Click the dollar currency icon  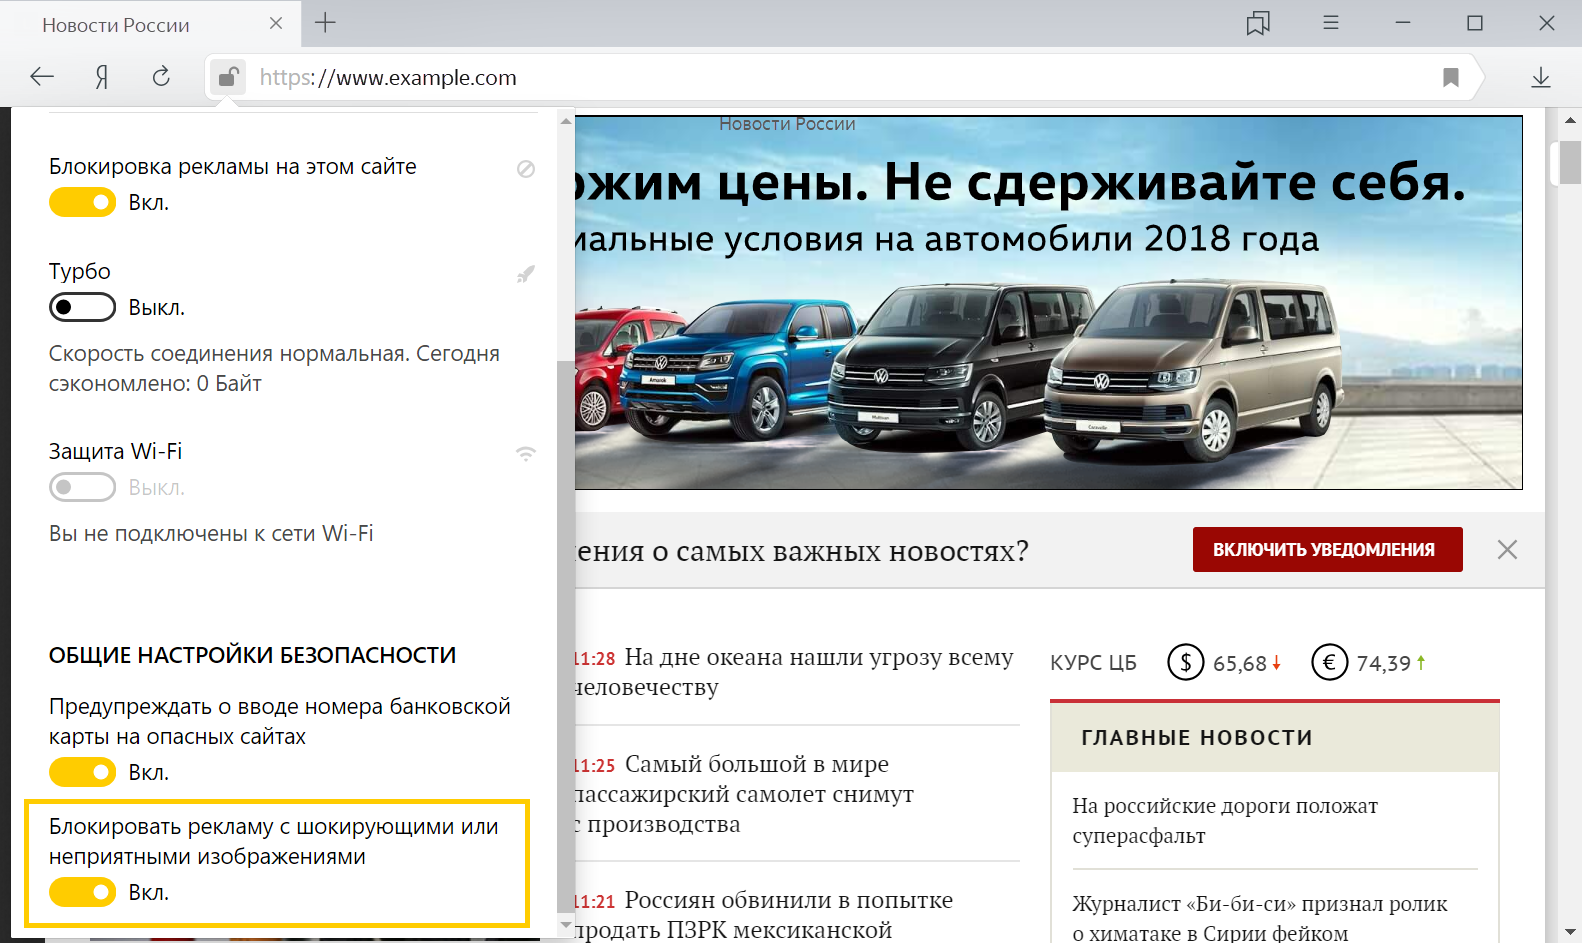1186,662
